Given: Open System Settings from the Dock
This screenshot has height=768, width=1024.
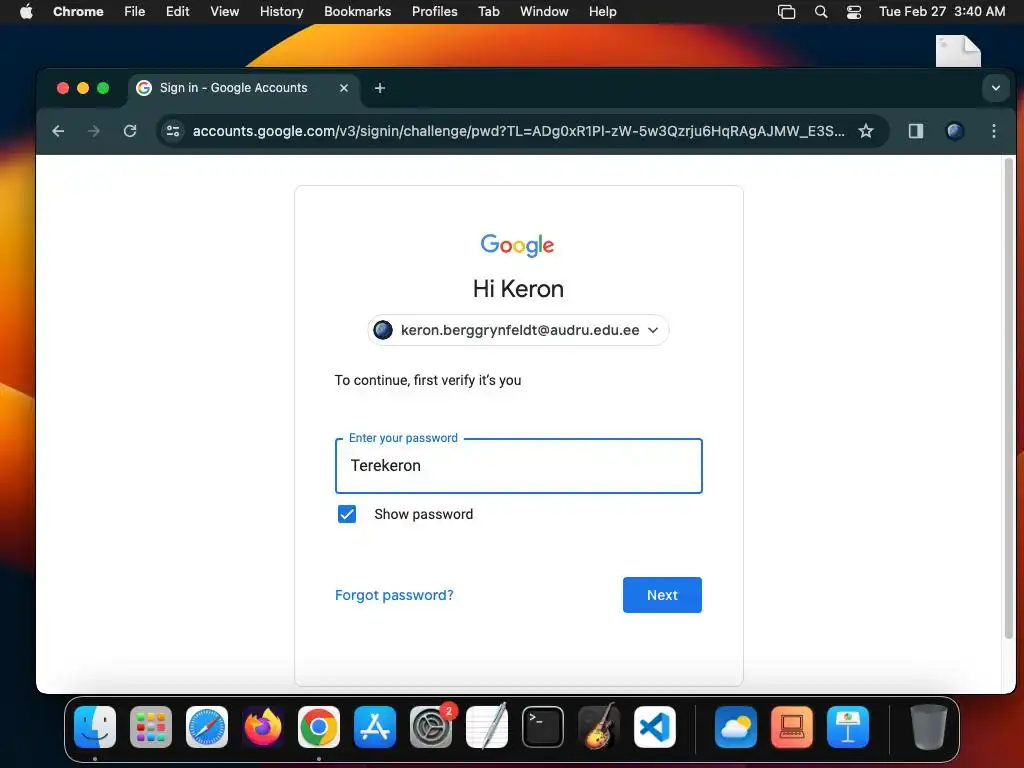Looking at the screenshot, I should tap(431, 727).
